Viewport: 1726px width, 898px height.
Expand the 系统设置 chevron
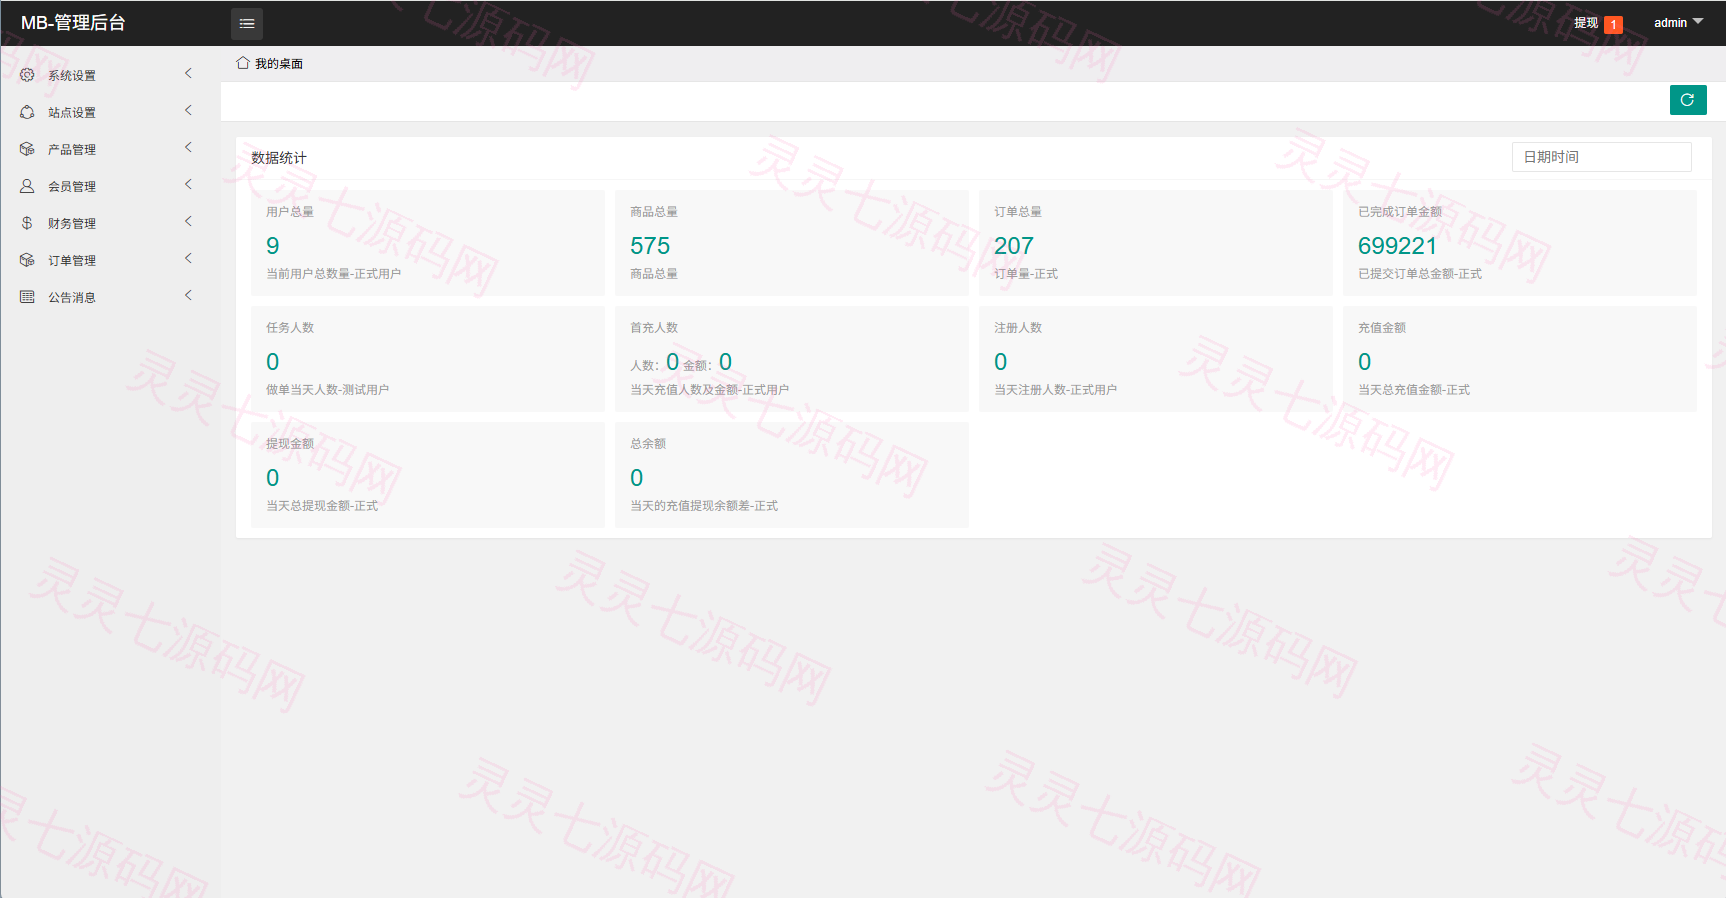pos(188,74)
